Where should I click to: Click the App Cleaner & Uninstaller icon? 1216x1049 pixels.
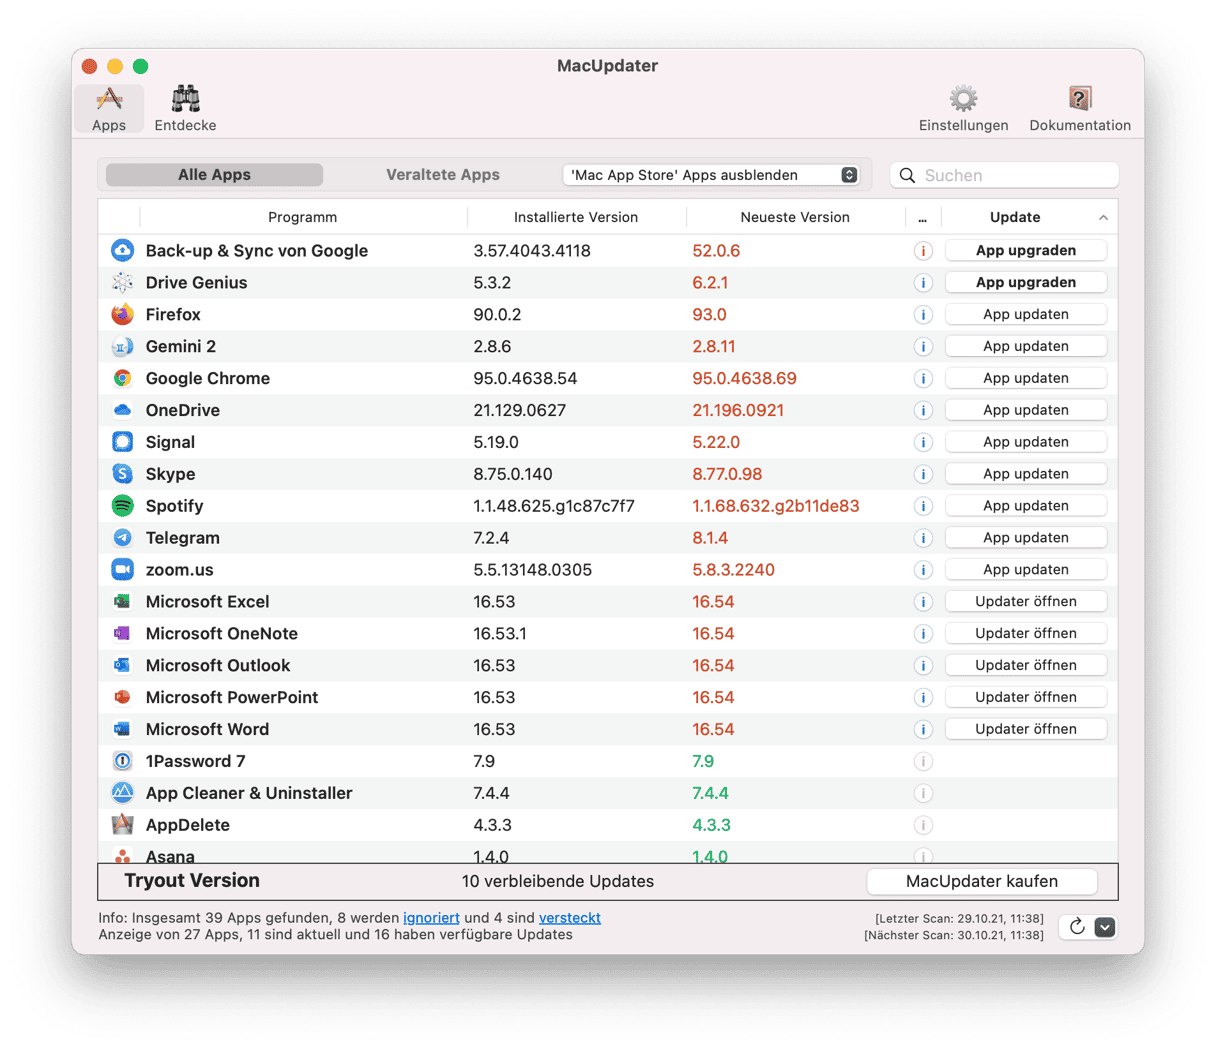tap(122, 793)
